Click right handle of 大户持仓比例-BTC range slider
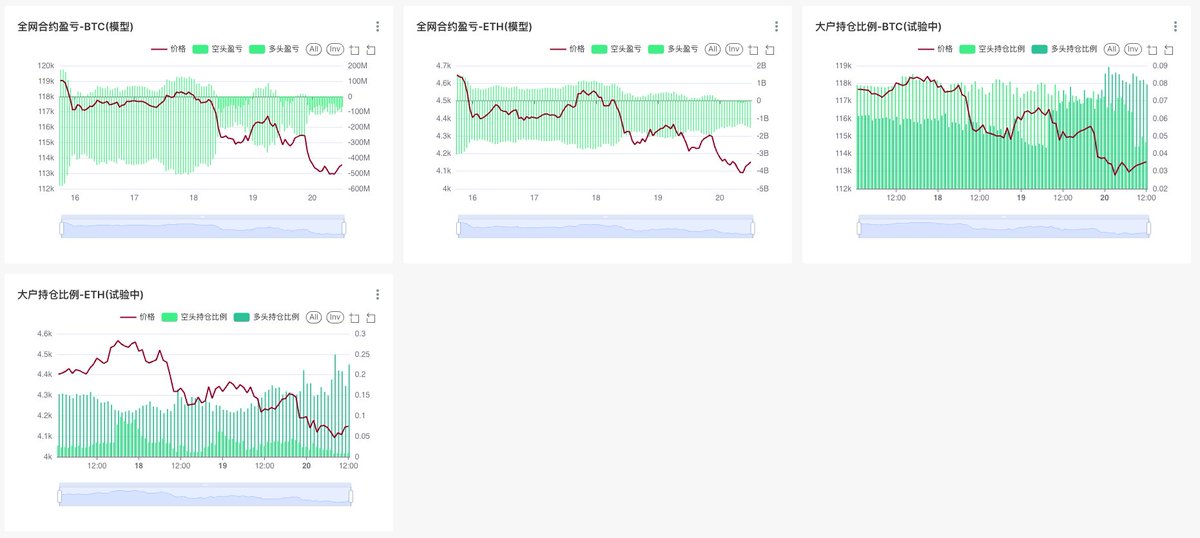Screen dimensions: 1200x538 (x=1148, y=229)
